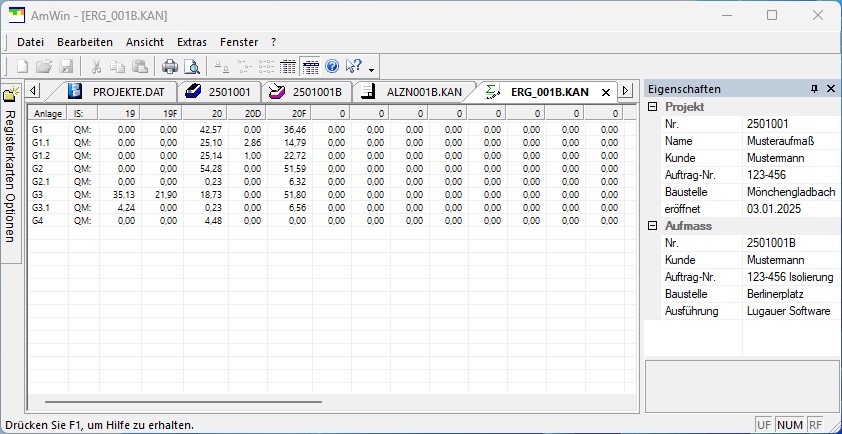Click the small list view icon
Image resolution: width=842 pixels, height=434 pixels.
pyautogui.click(x=245, y=67)
